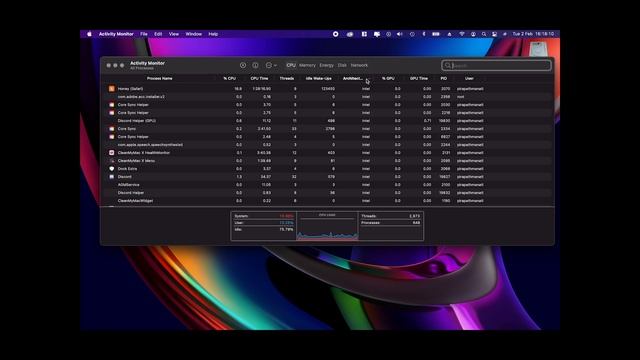Sort by PID column header
Image resolution: width=640 pixels, height=360 pixels.
444,78
